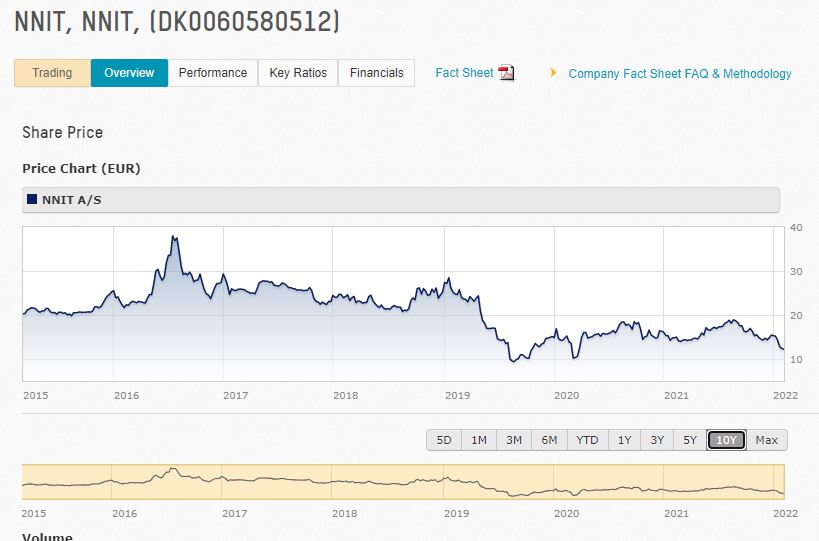Open the Fact Sheet link
The width and height of the screenshot is (819, 541).
[464, 73]
